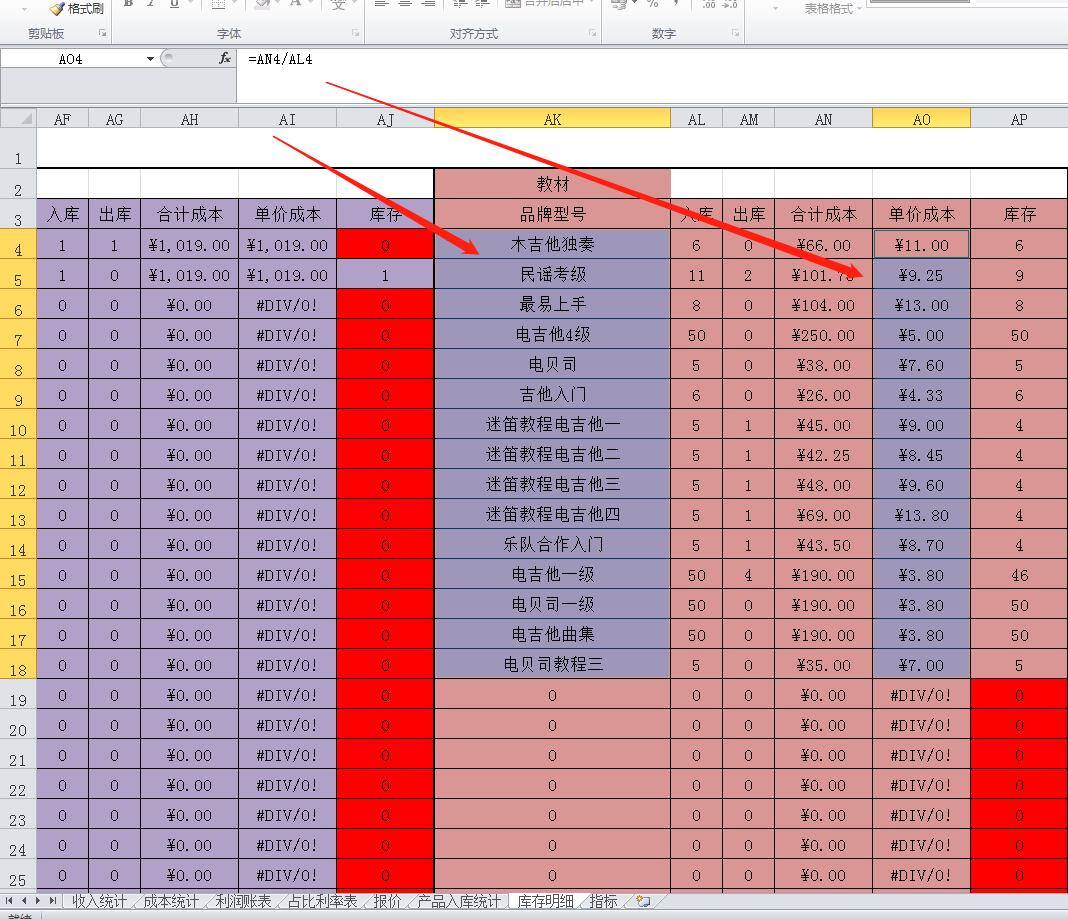The height and width of the screenshot is (919, 1068).
Task: Go to next sheet tab arrow
Action: [38, 901]
